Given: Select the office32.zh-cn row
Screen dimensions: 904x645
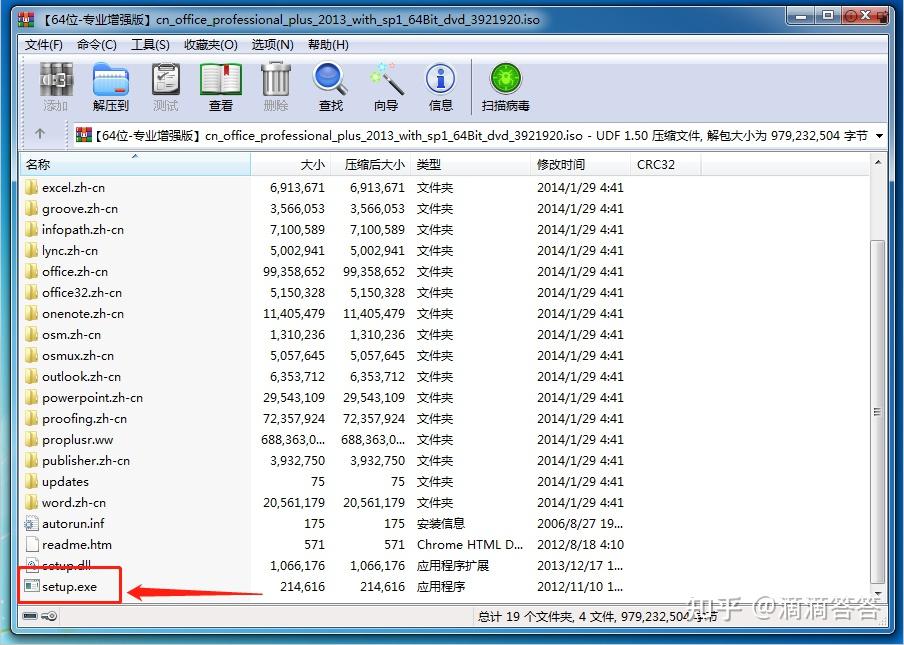Looking at the screenshot, I should (444, 292).
